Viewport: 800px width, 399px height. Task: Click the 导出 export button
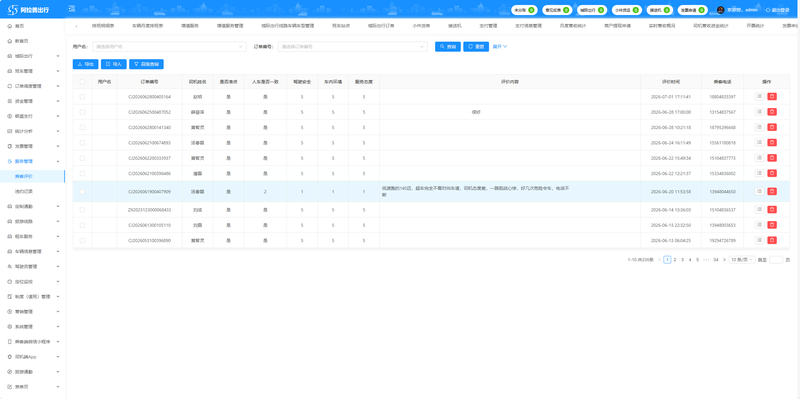point(86,64)
